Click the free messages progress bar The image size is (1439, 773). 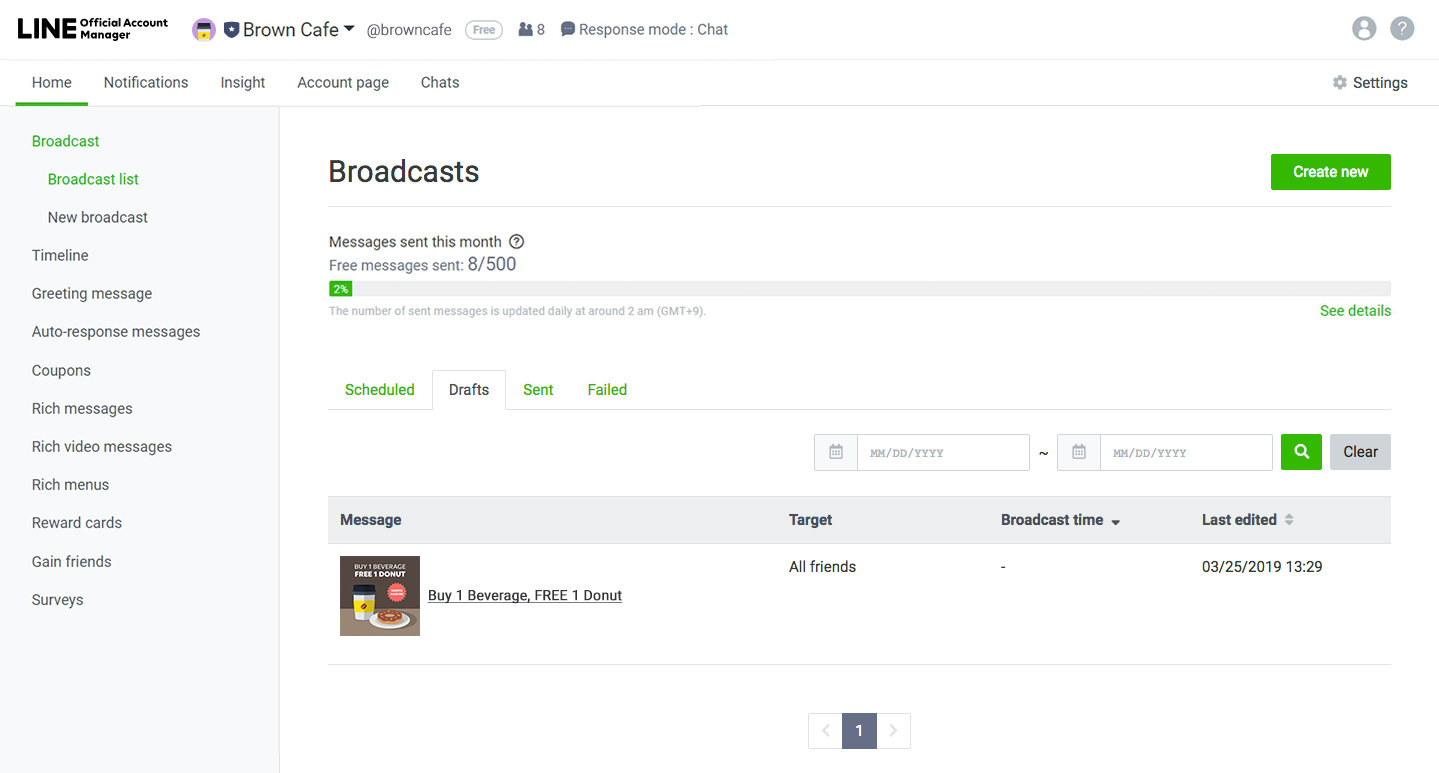point(860,289)
